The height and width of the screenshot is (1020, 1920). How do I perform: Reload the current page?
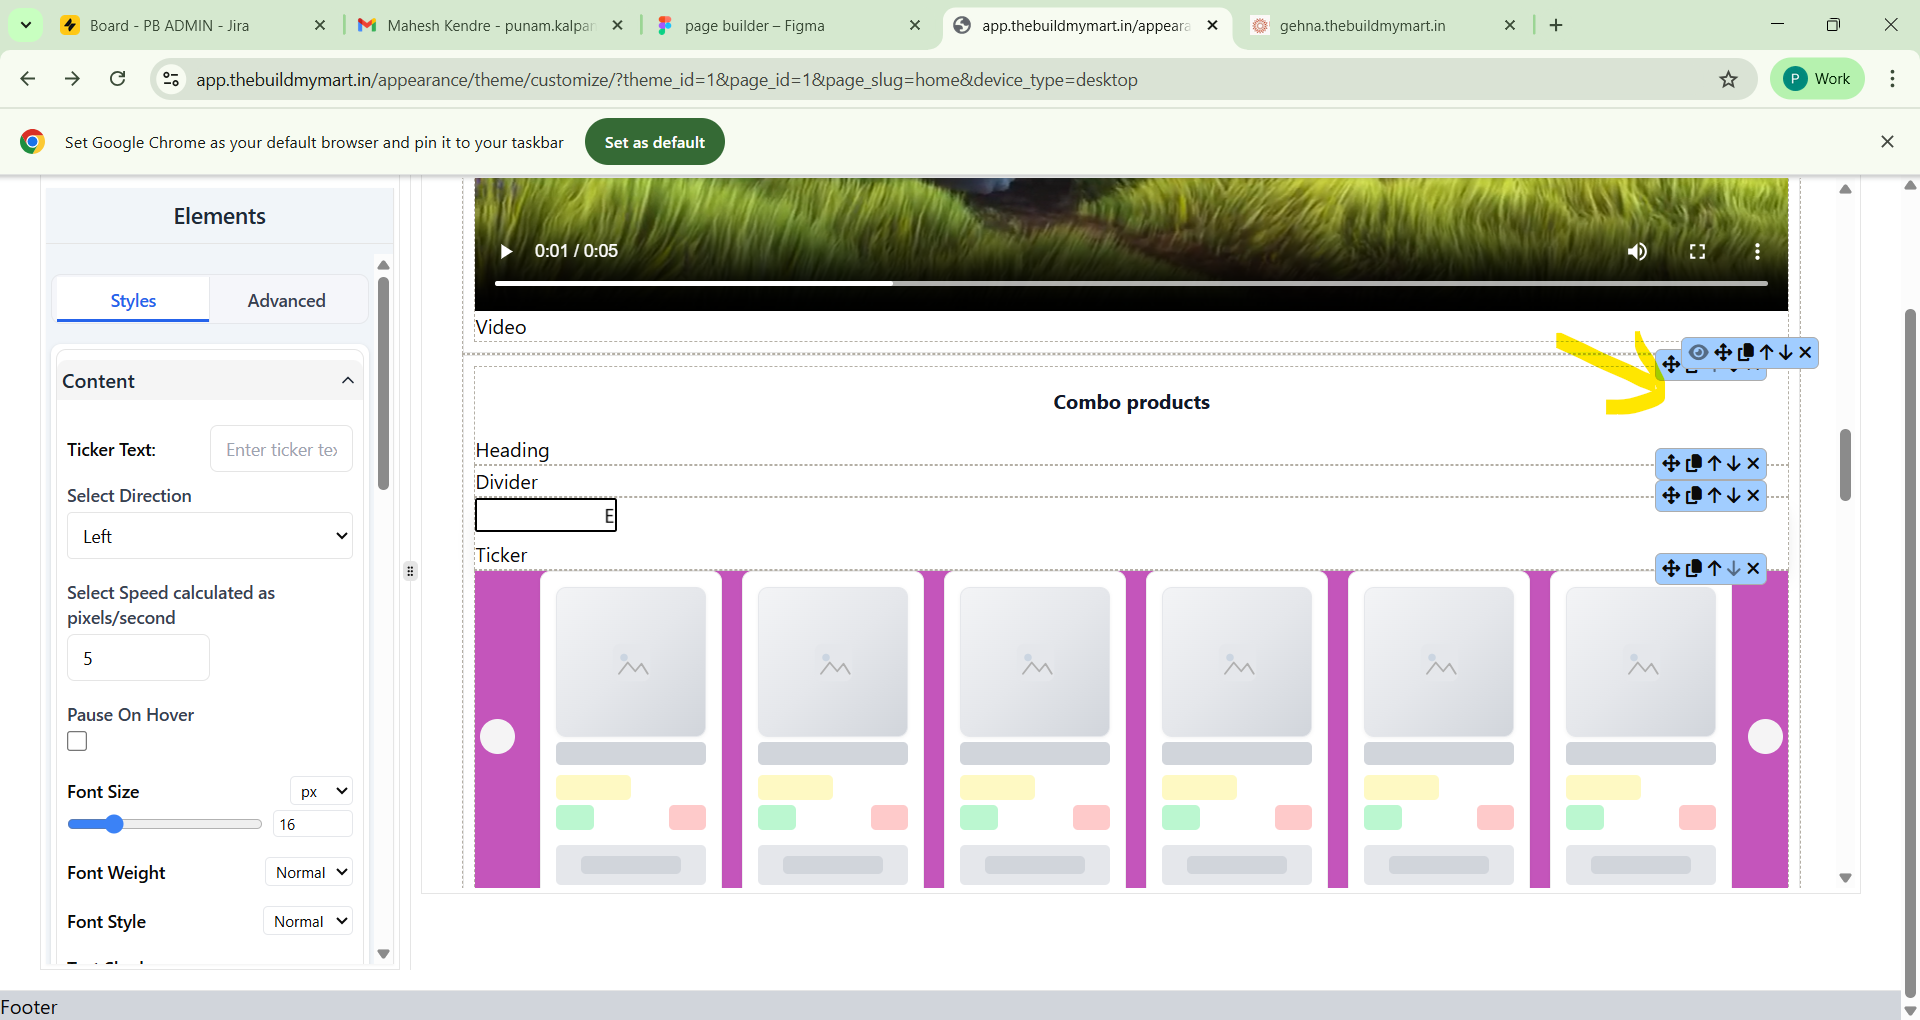(x=117, y=79)
